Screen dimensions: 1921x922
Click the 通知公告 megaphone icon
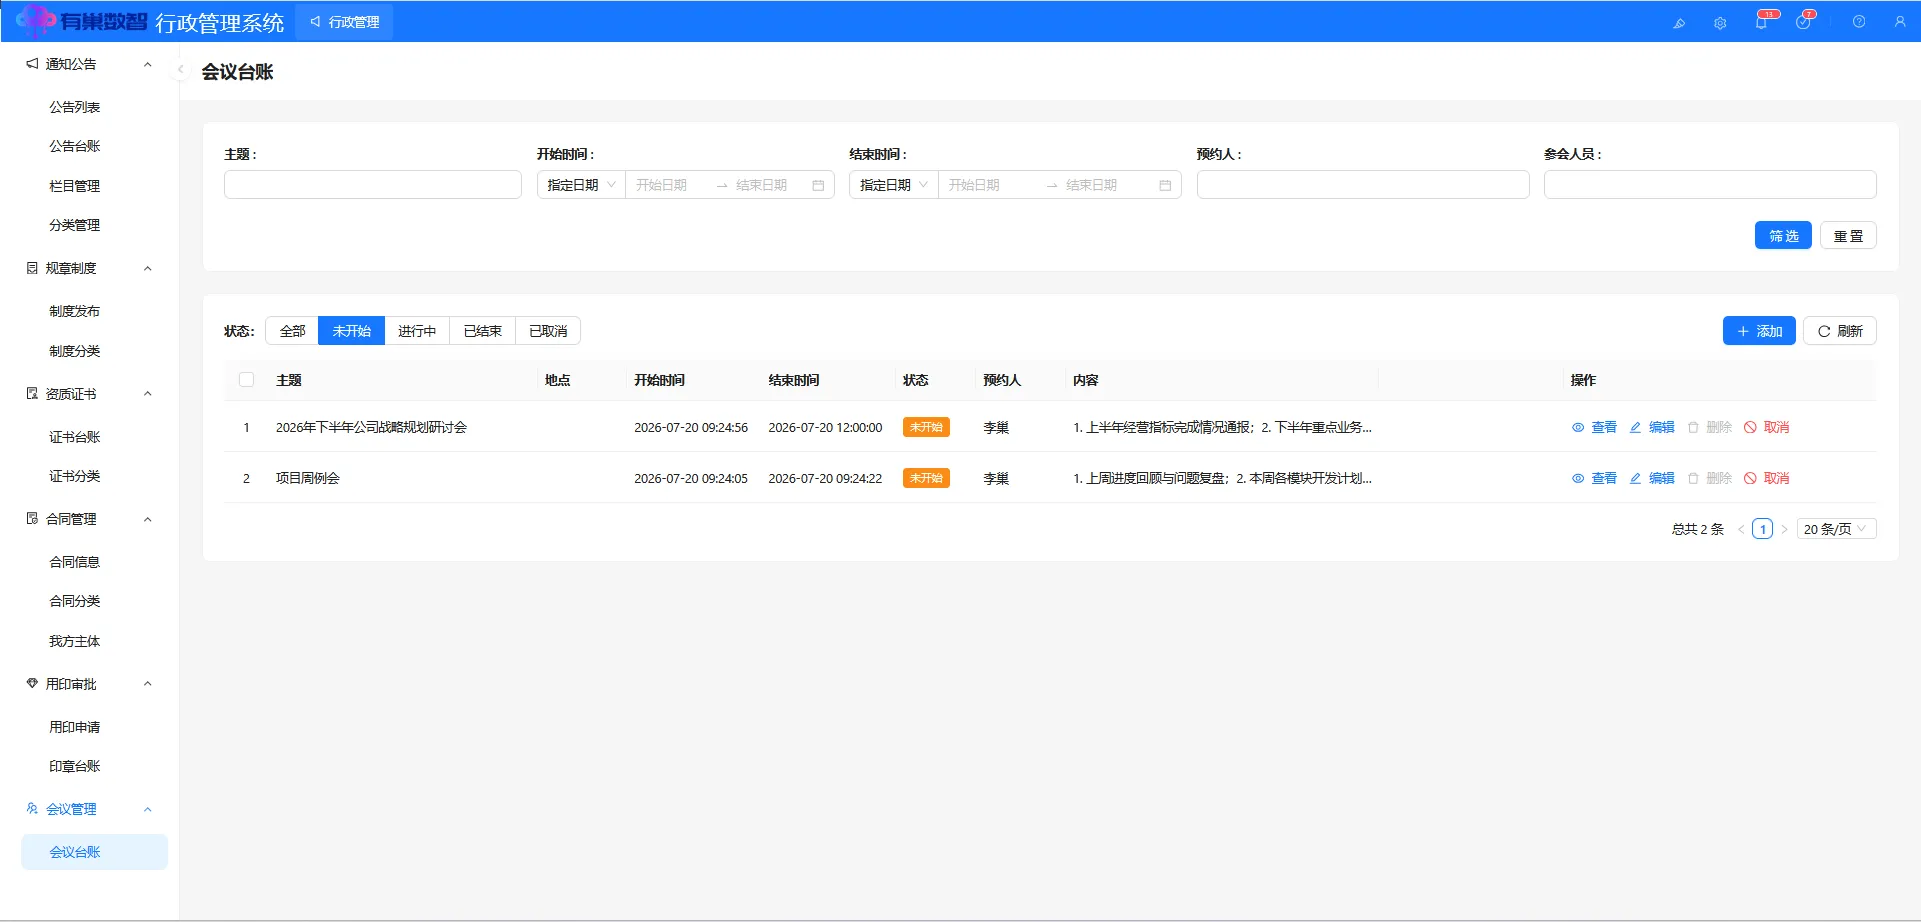point(32,64)
